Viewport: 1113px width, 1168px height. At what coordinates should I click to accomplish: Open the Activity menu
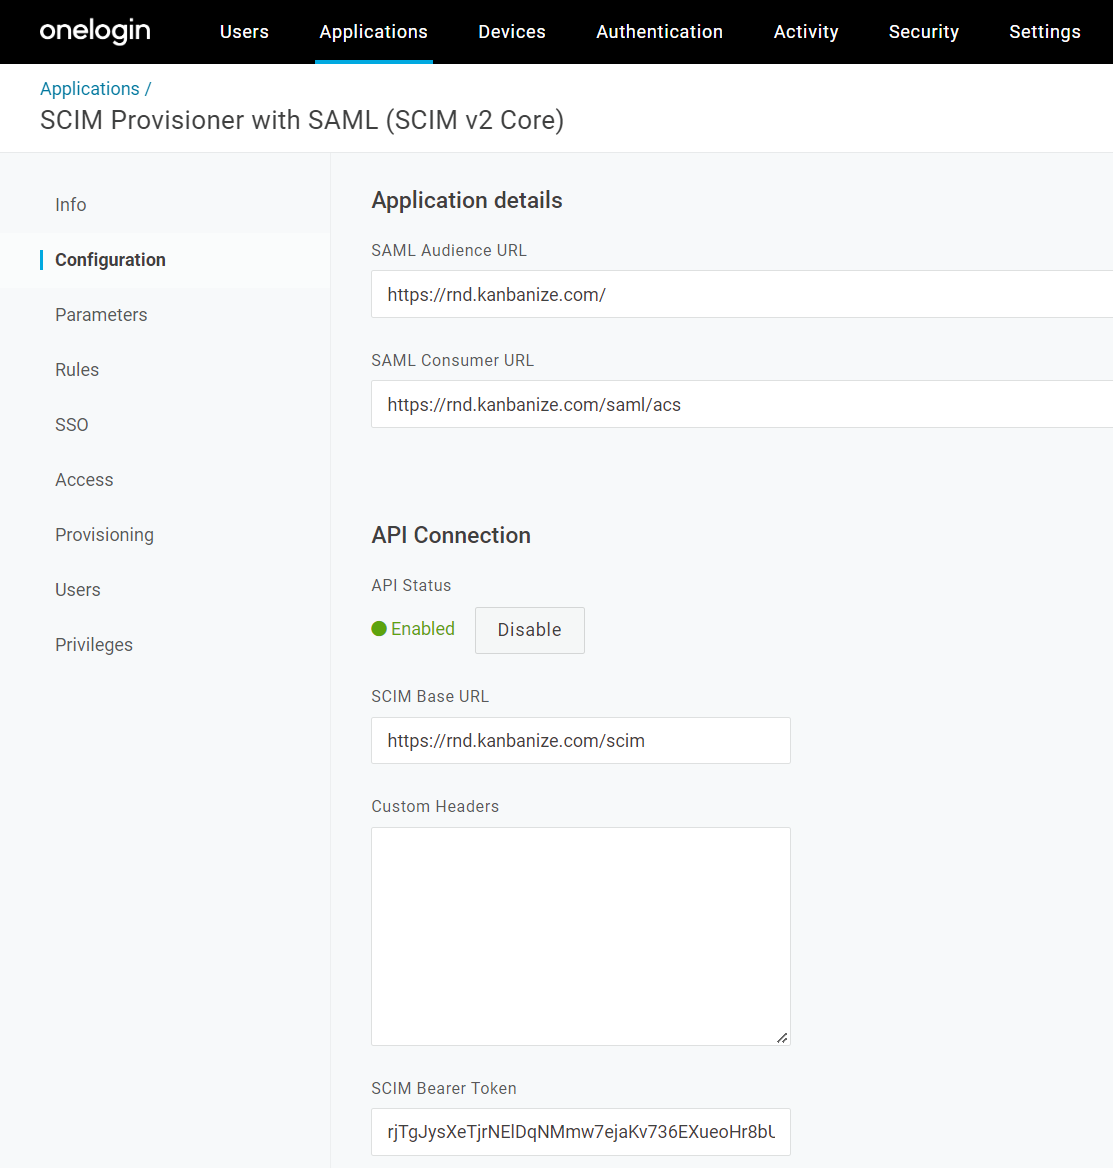[x=806, y=32]
